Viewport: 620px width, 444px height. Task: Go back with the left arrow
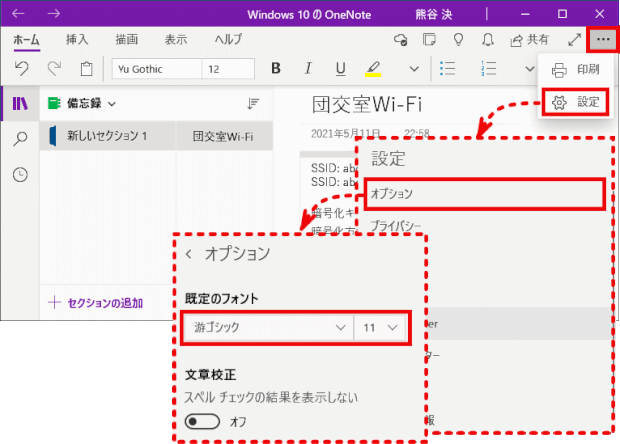click(18, 13)
